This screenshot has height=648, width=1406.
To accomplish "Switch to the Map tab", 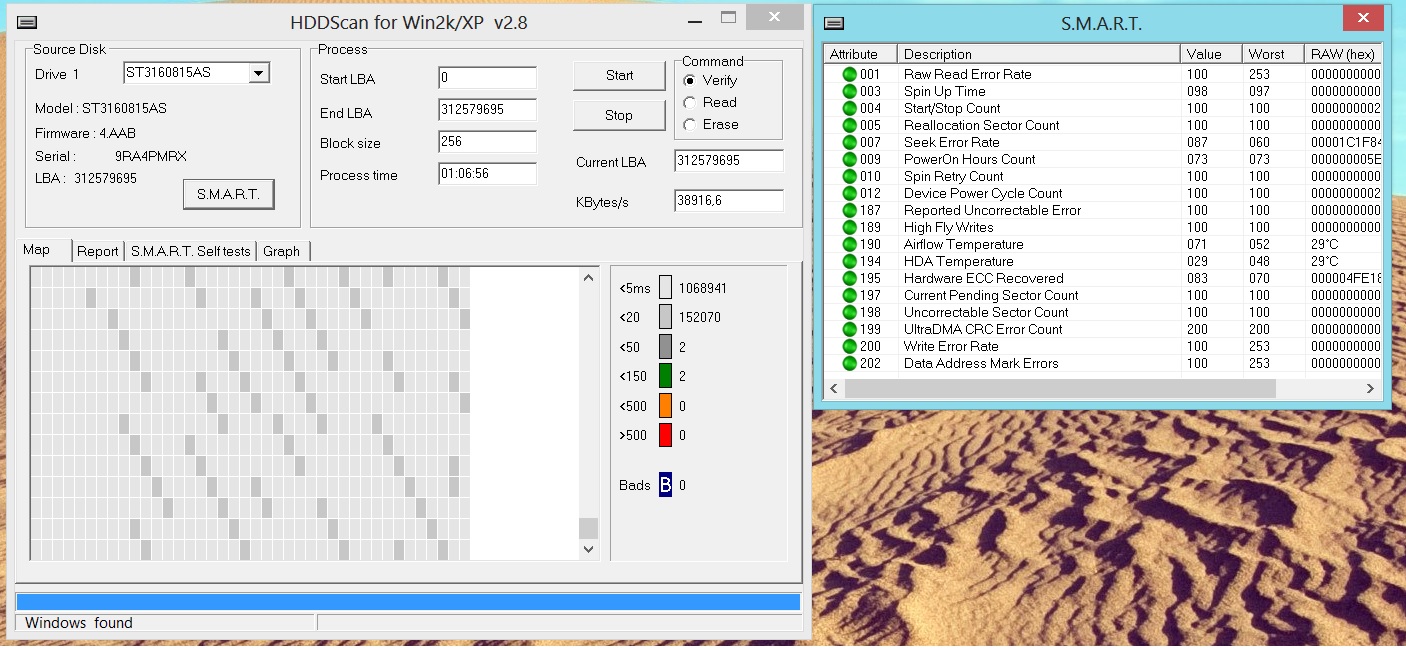I will pyautogui.click(x=36, y=249).
